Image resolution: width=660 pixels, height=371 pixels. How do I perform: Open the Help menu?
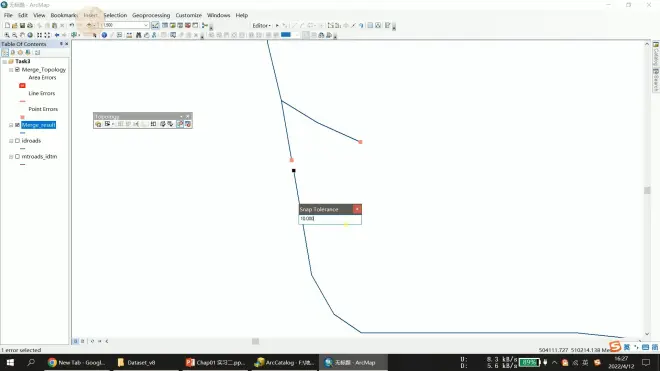(242, 15)
